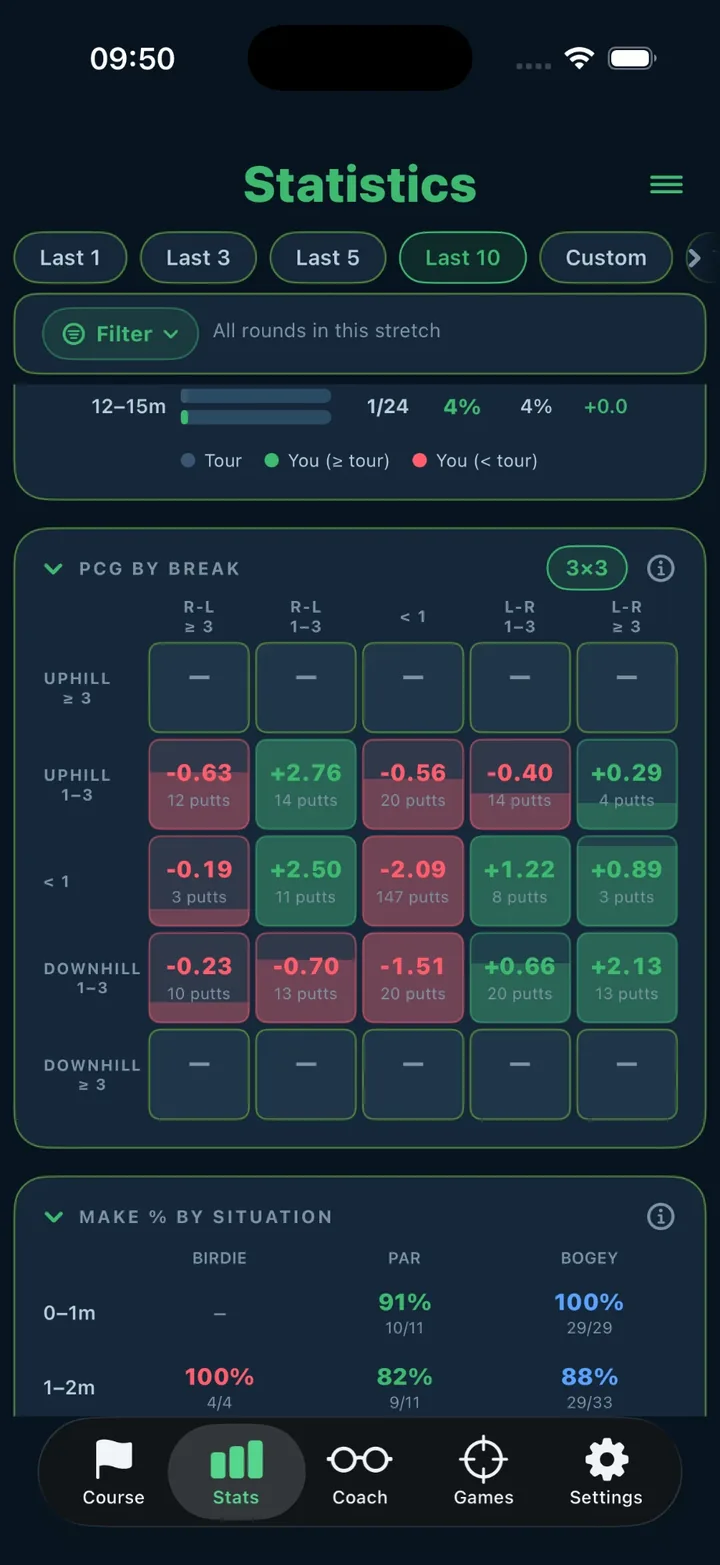
Task: Select the -2.09 cell with 147 putts
Action: tap(413, 881)
